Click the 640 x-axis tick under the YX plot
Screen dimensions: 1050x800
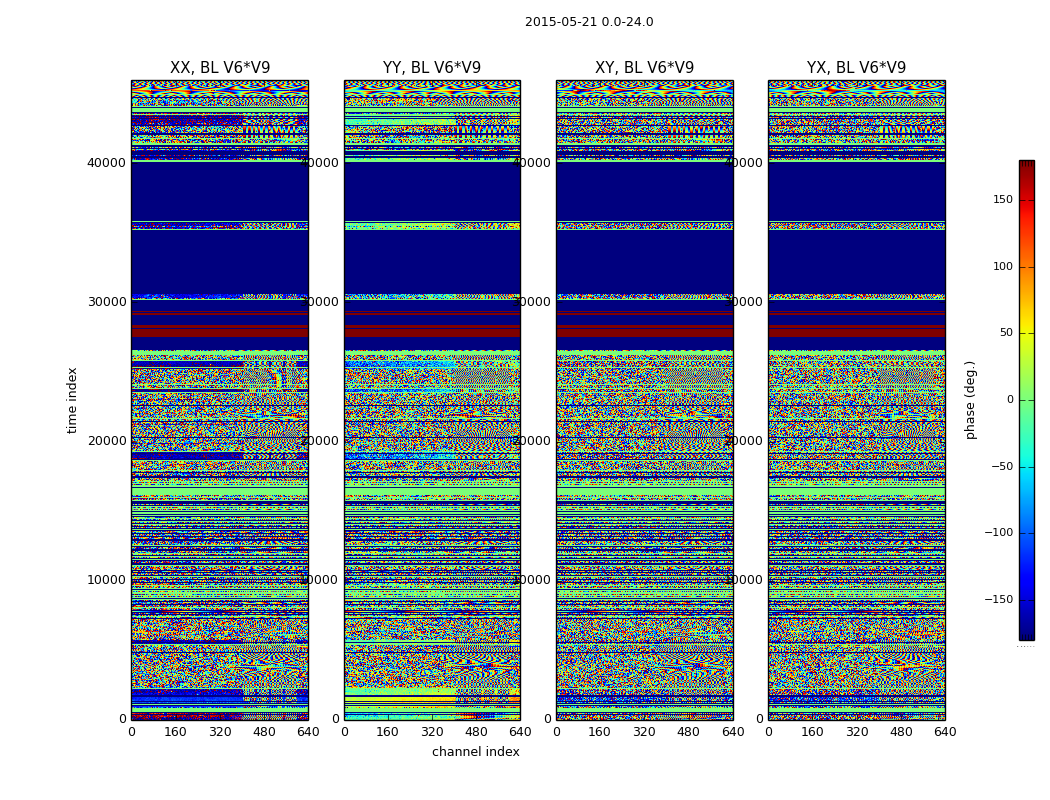click(x=944, y=732)
